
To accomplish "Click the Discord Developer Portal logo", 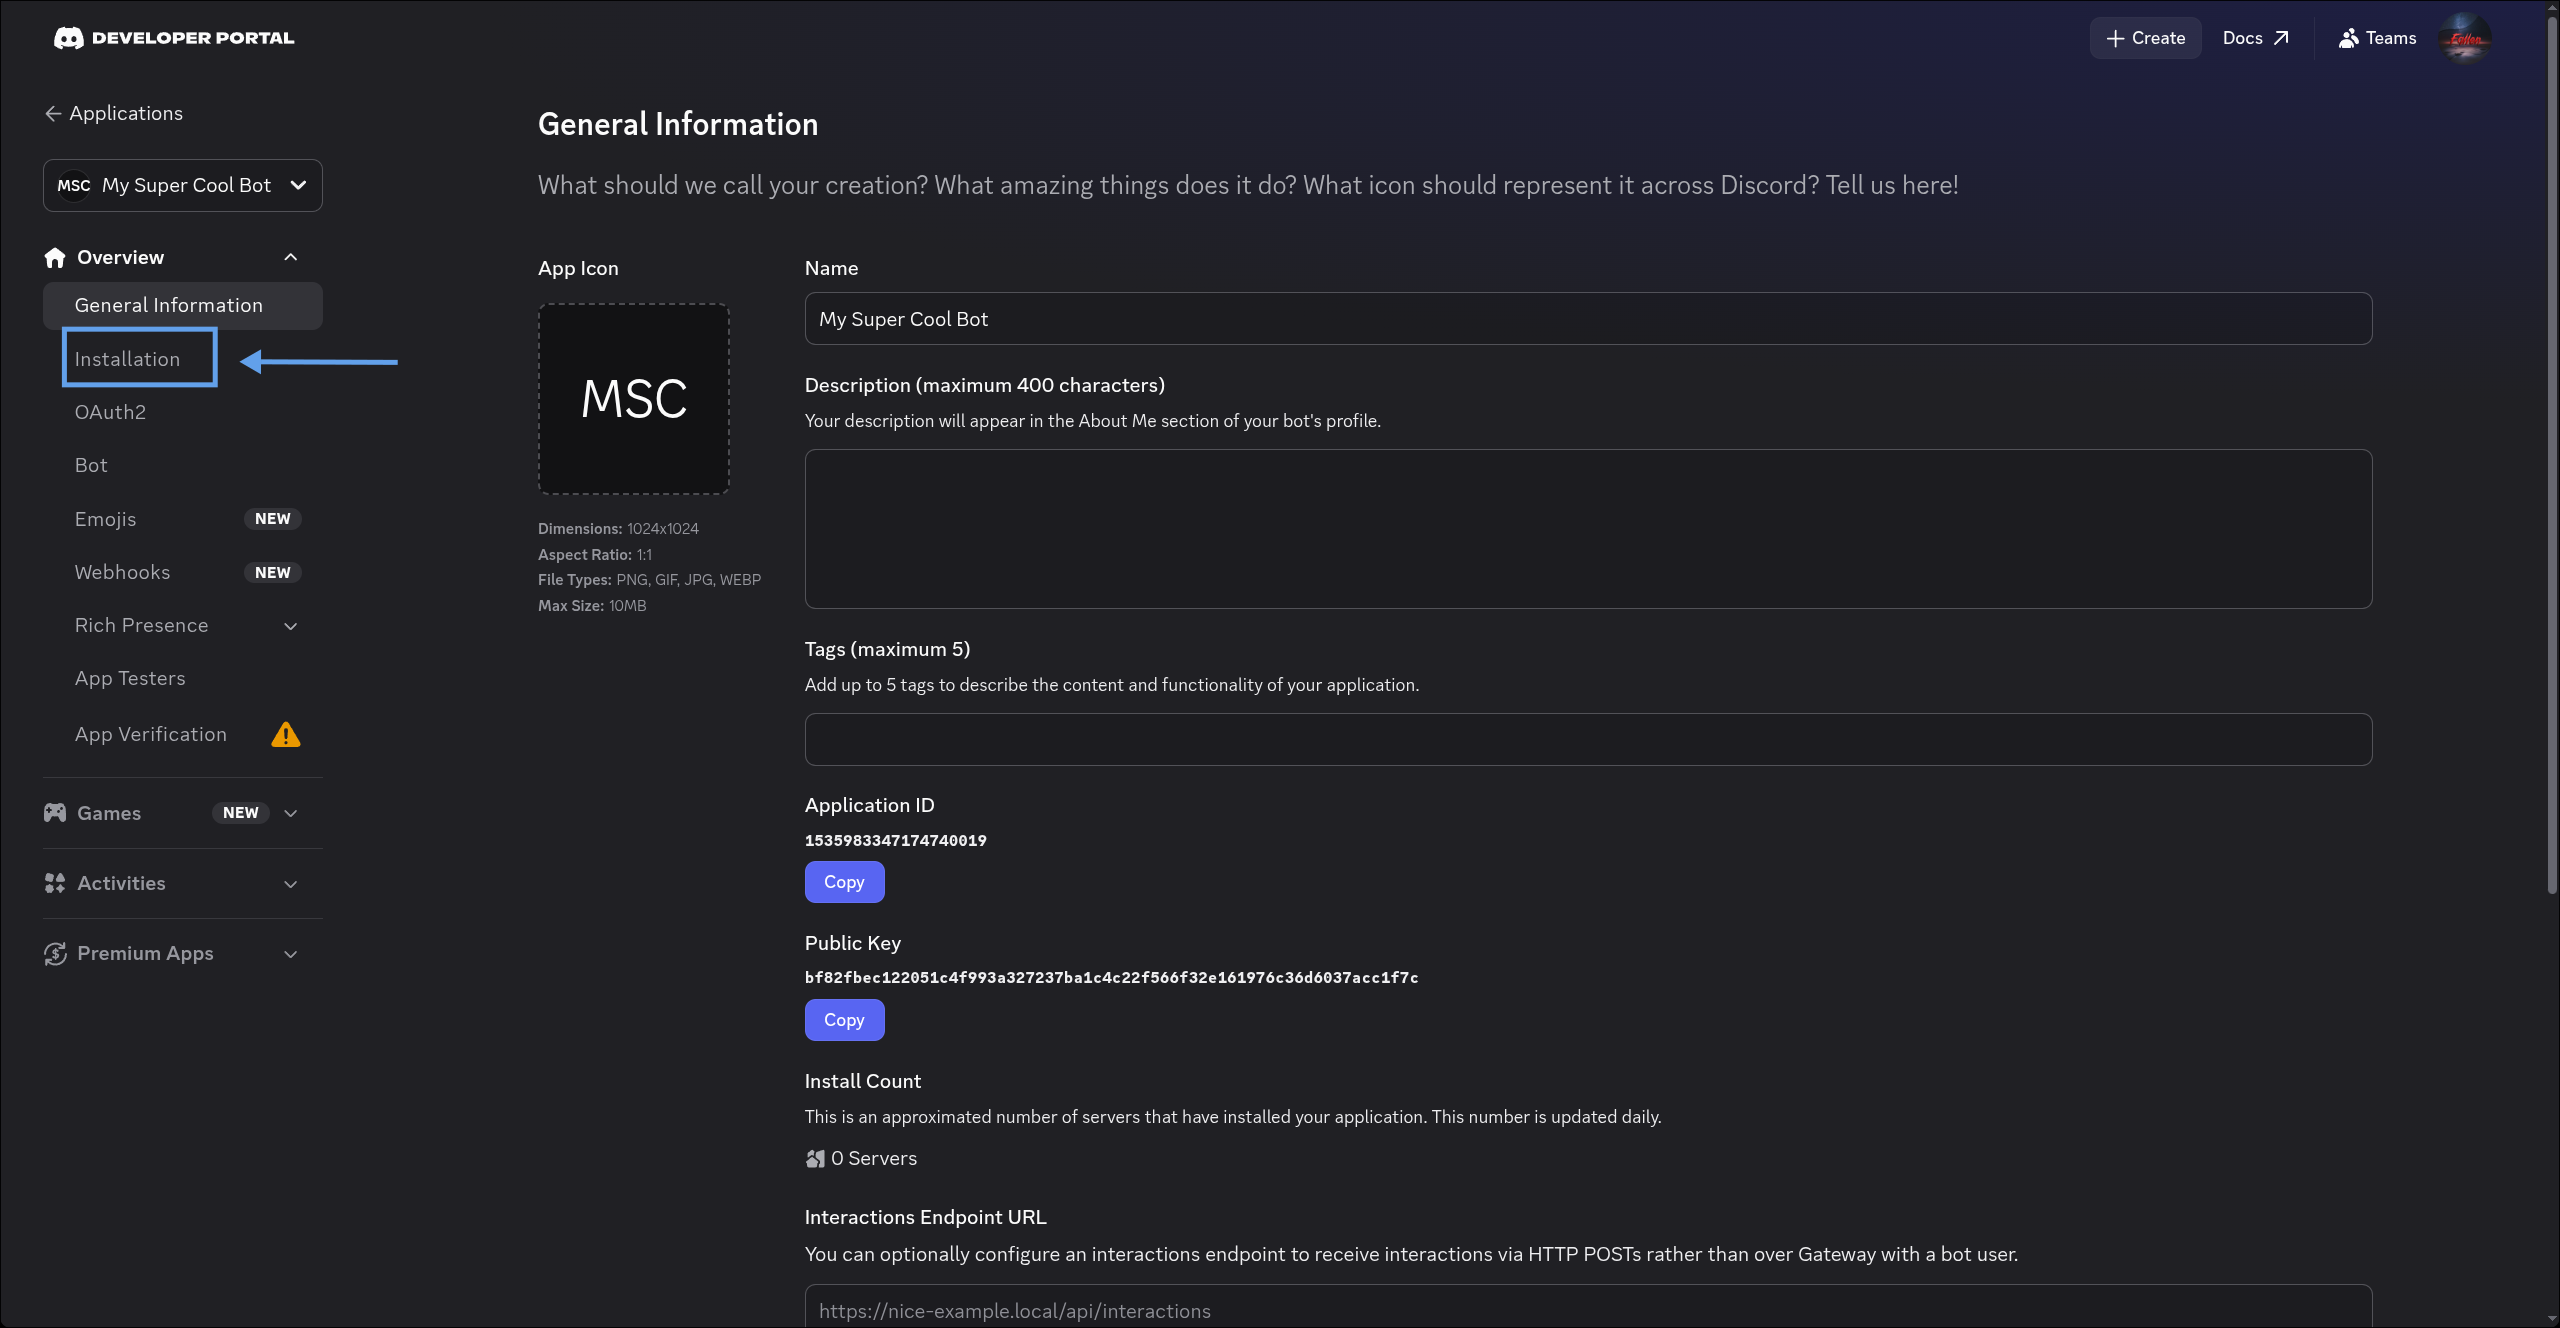I will click(x=174, y=38).
